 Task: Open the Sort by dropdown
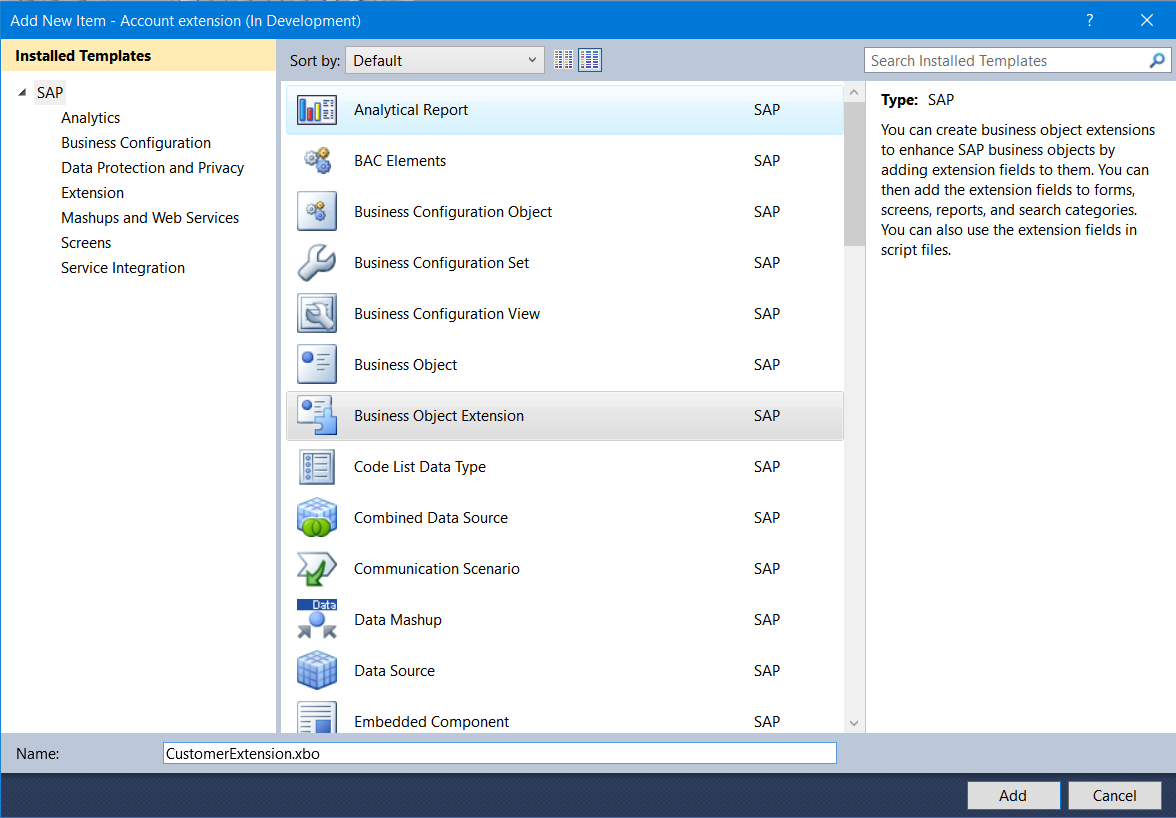pos(445,60)
